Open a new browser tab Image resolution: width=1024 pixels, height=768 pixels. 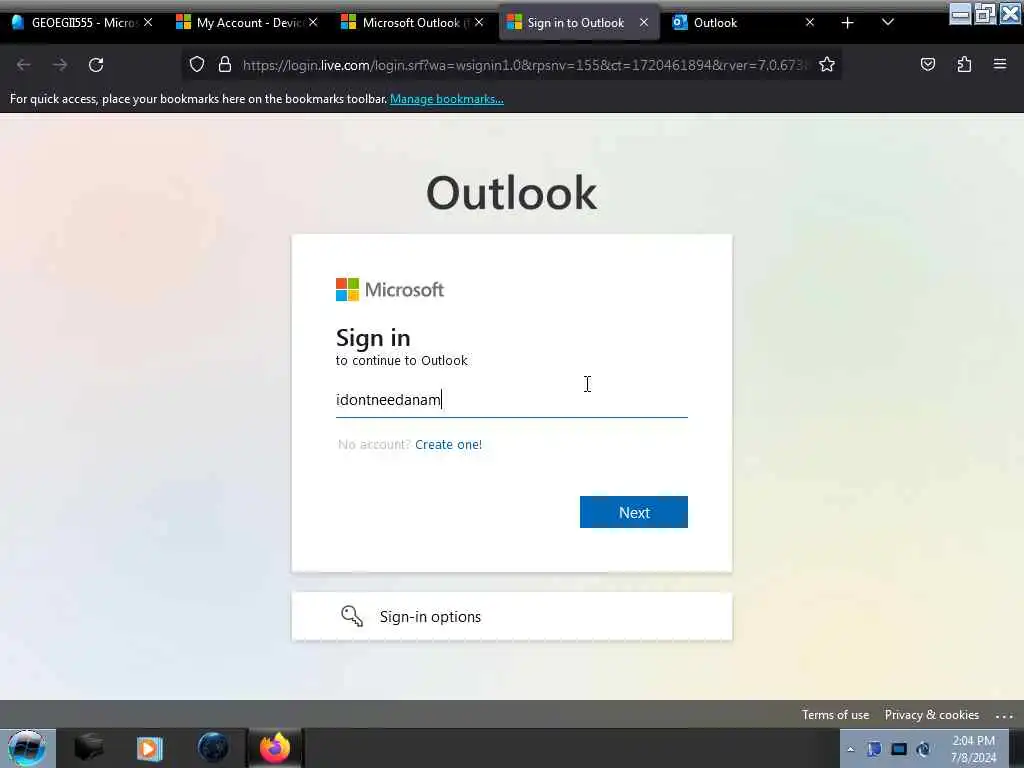pyautogui.click(x=847, y=23)
